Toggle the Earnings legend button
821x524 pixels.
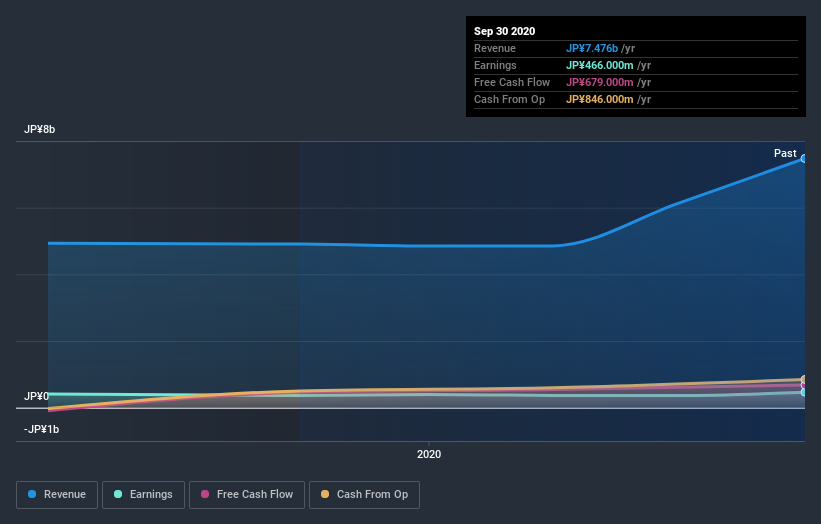[143, 495]
